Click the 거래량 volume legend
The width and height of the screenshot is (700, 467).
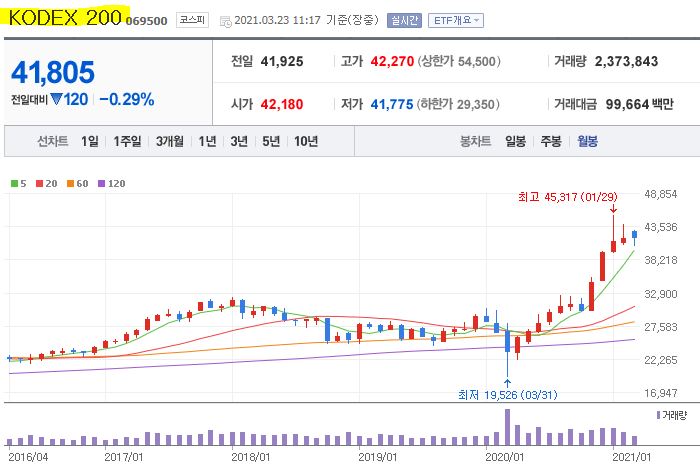click(x=672, y=415)
